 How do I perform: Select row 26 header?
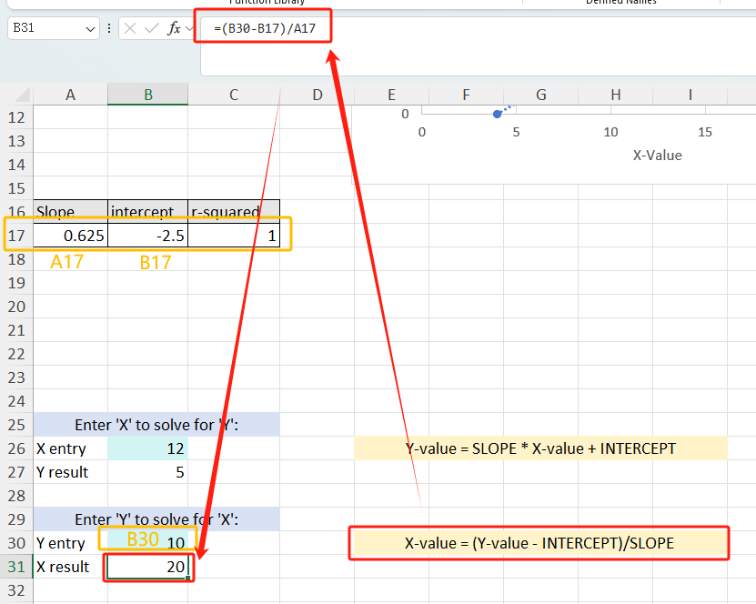(16, 449)
